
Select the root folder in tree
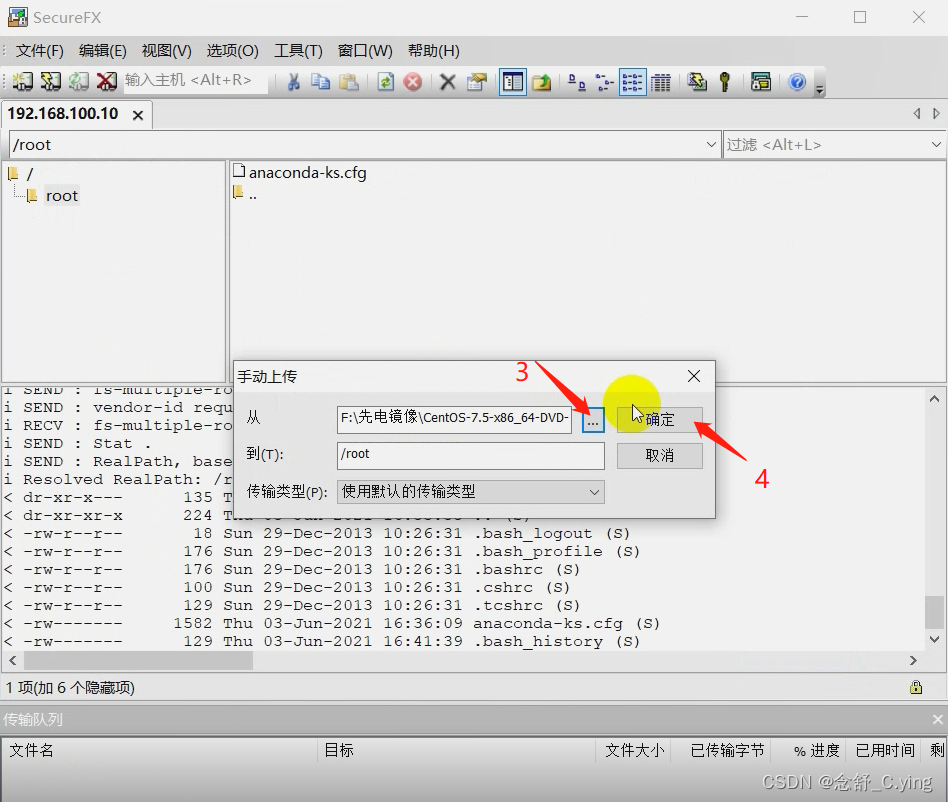[62, 196]
